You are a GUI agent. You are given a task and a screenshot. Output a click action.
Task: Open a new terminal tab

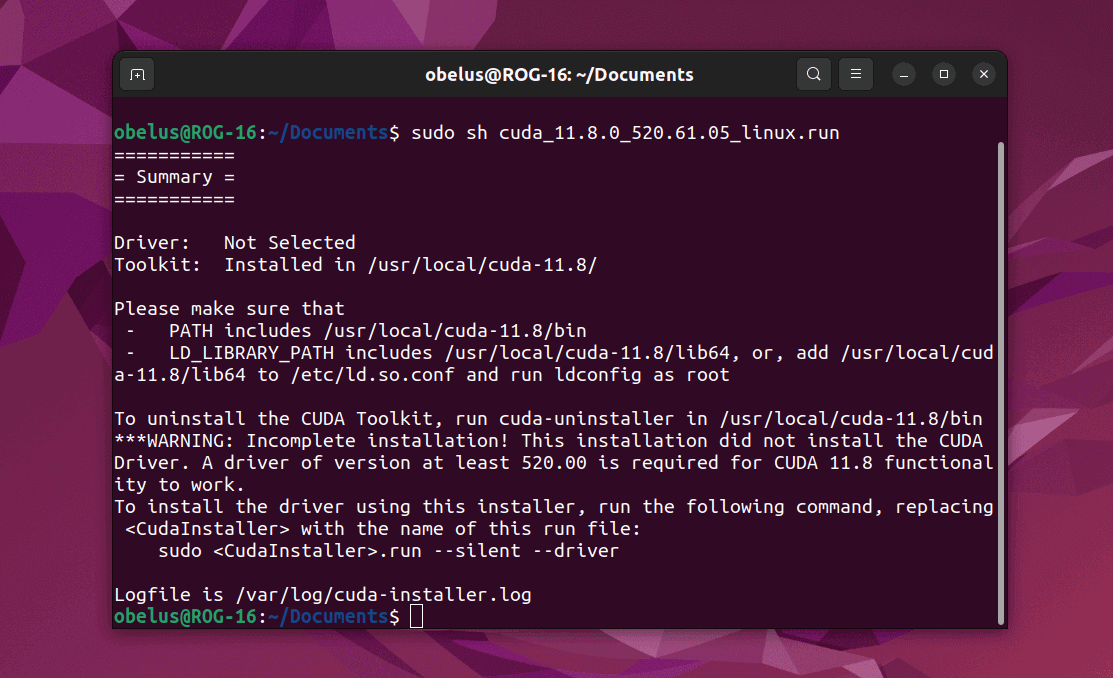click(x=138, y=74)
